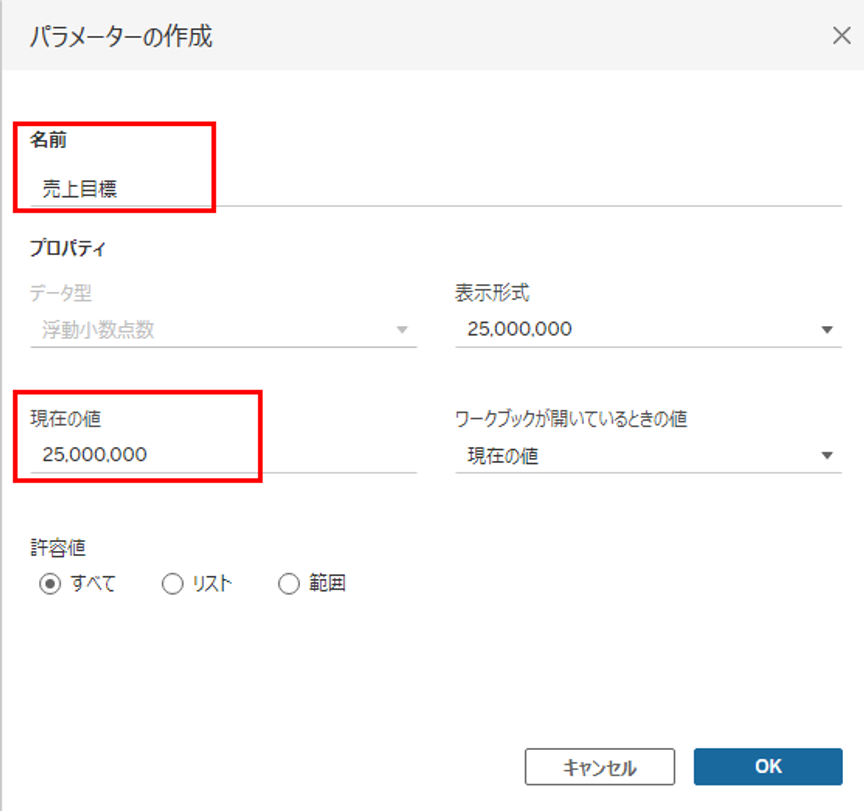The height and width of the screenshot is (811, 864).
Task: Click the 許容値 label
Action: [58, 548]
